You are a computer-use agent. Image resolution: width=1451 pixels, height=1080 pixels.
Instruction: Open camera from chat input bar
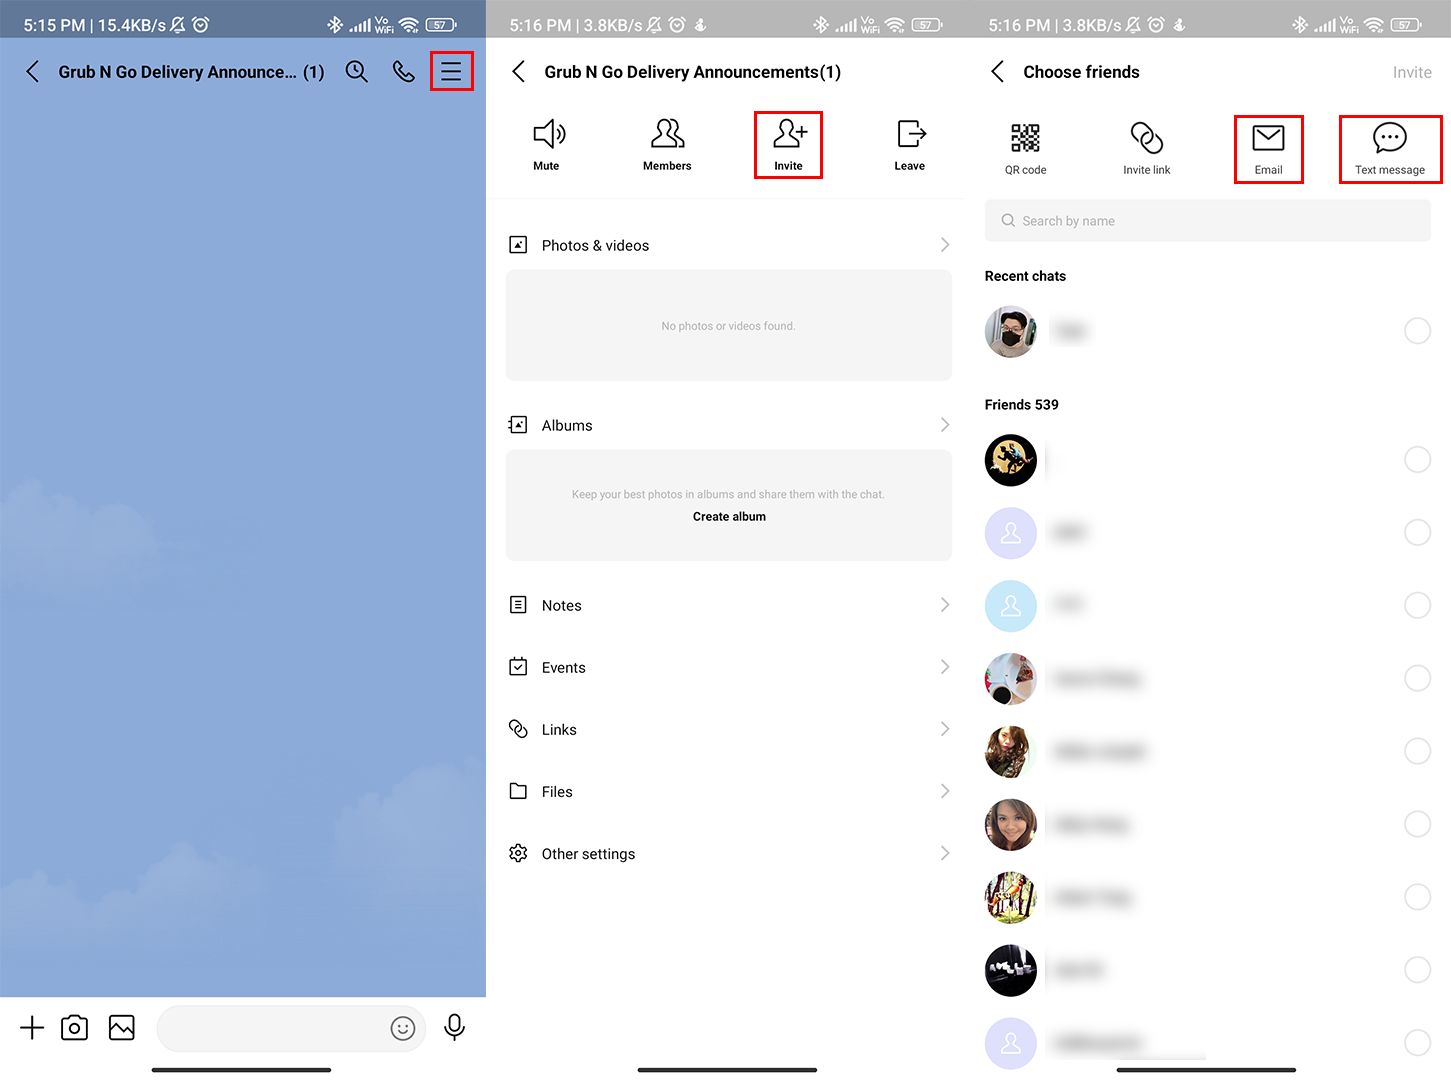tap(75, 1027)
